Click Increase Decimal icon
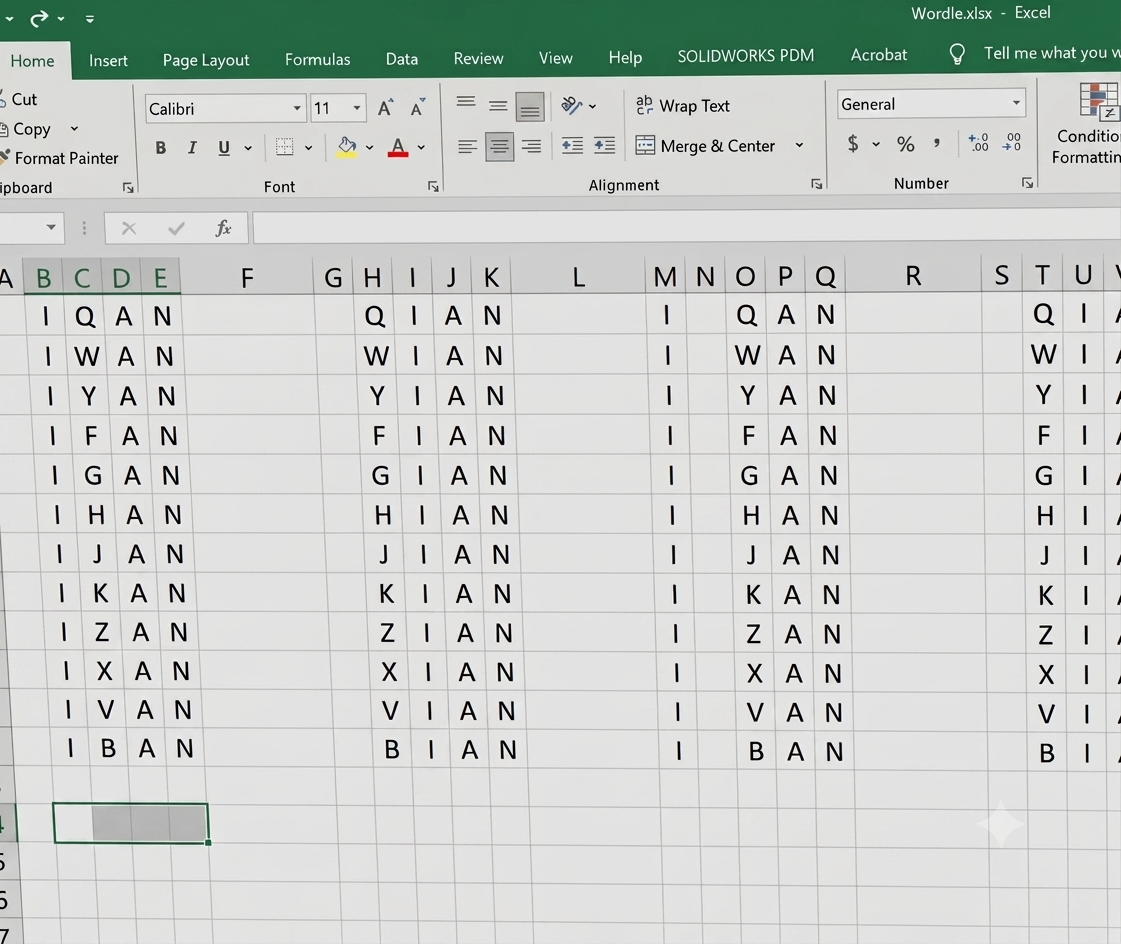 coord(978,142)
